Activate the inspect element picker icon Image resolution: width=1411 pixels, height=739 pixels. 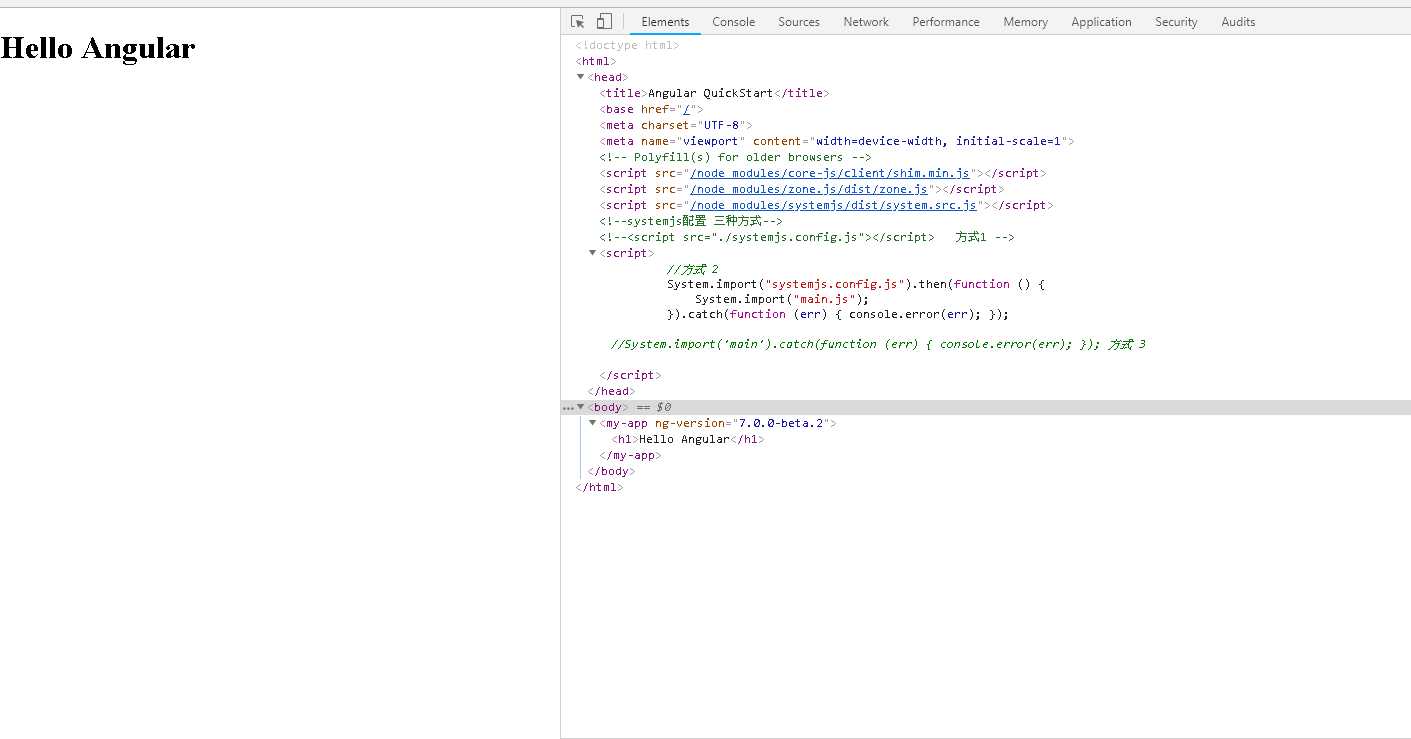click(577, 21)
